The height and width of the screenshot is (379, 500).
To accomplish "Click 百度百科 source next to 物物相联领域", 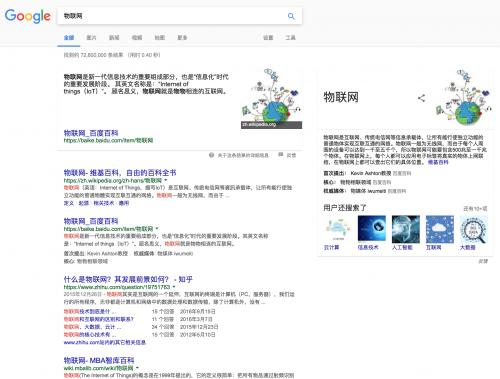I will 382,182.
